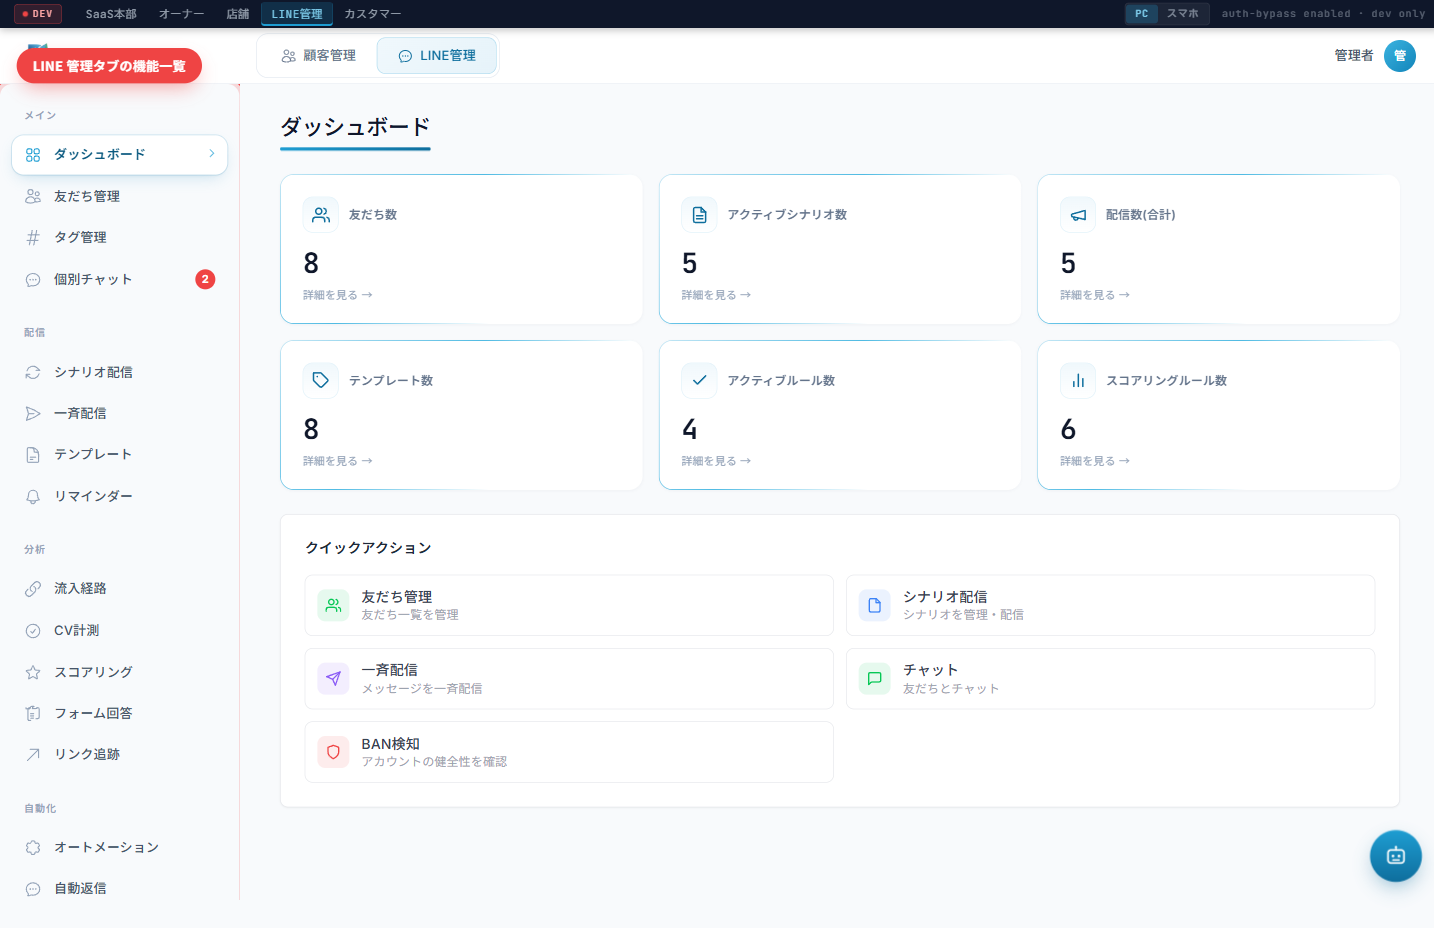
Task: Open the floating chatbot assistant button
Action: [x=1396, y=856]
